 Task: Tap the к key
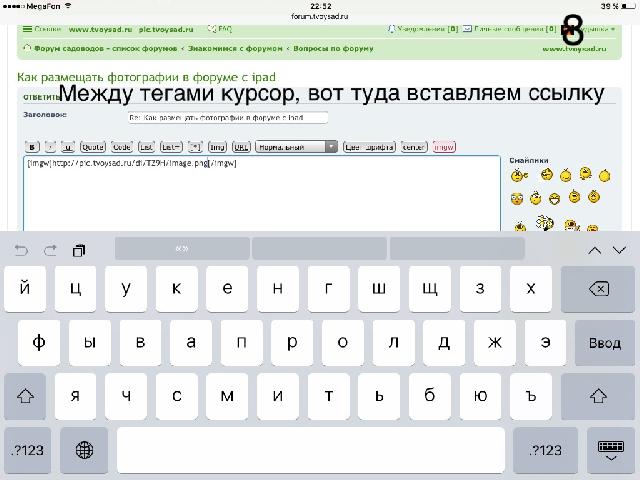(x=177, y=289)
